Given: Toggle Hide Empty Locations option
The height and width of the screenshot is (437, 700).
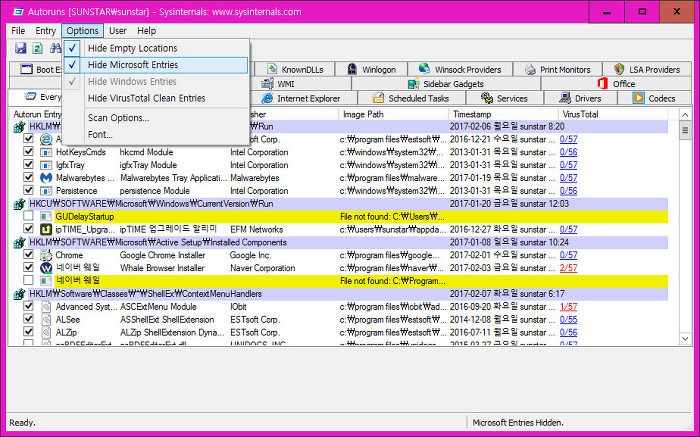Looking at the screenshot, I should click(155, 48).
